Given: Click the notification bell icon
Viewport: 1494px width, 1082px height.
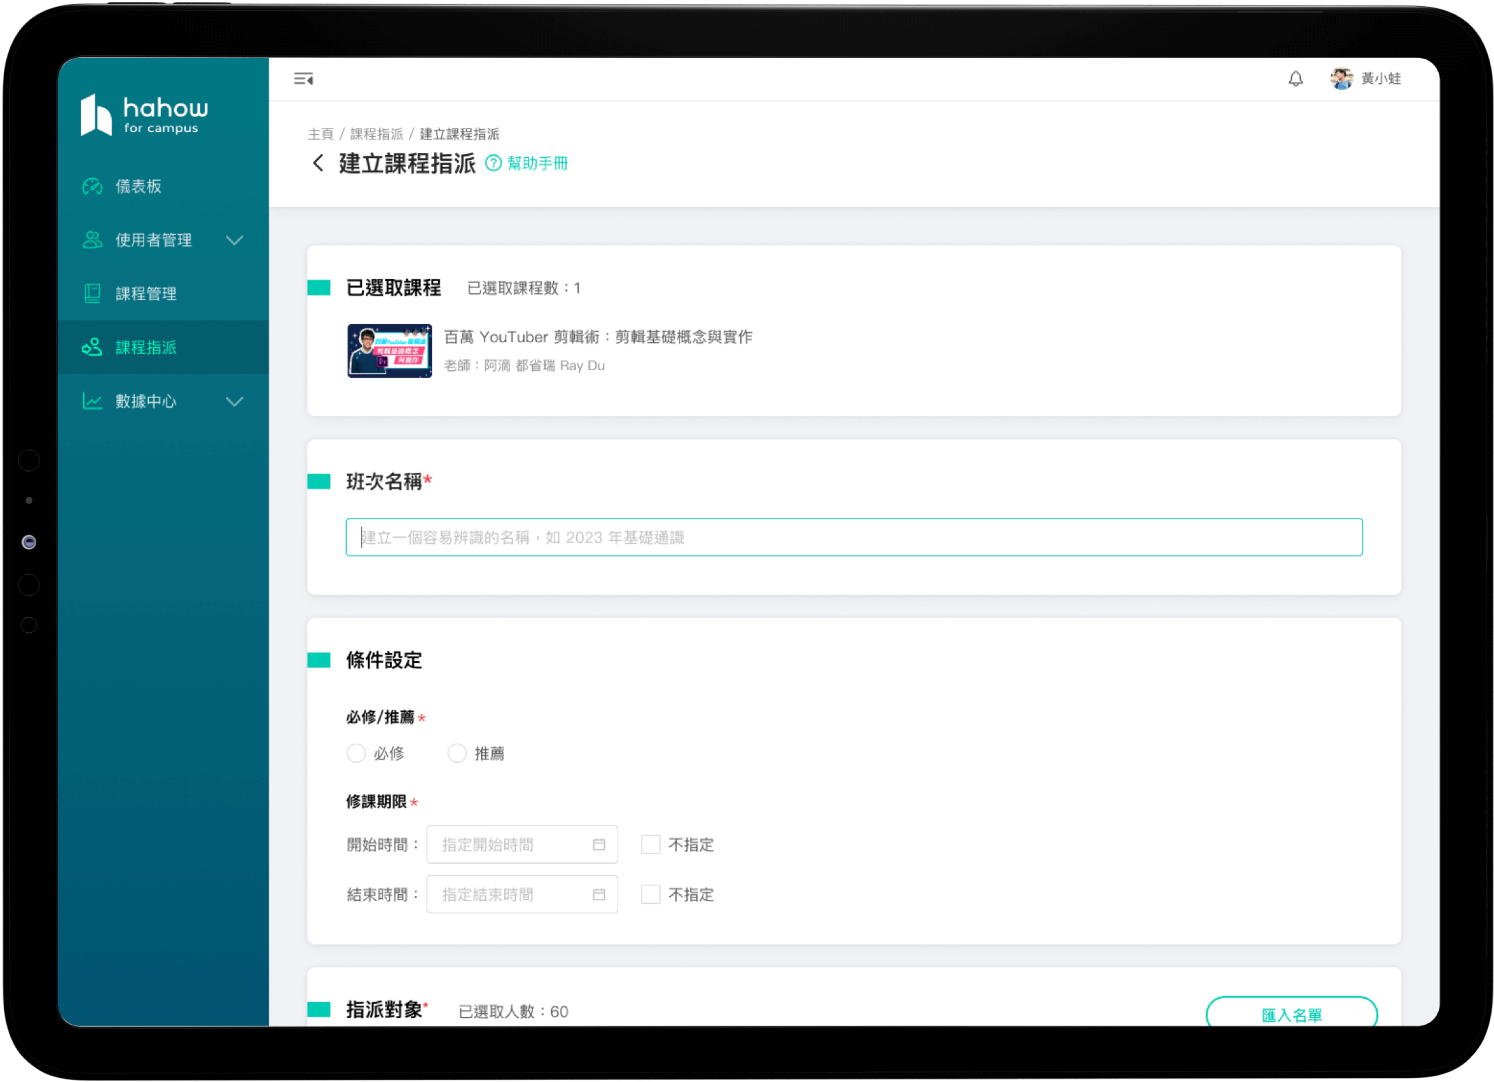Looking at the screenshot, I should pos(1295,79).
